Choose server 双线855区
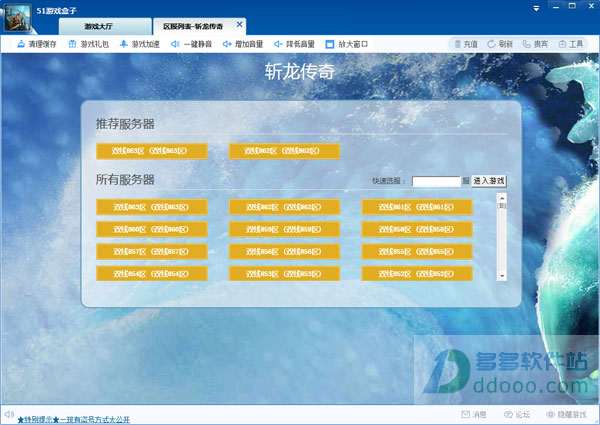Screen dimensions: 600x425 coord(417,251)
